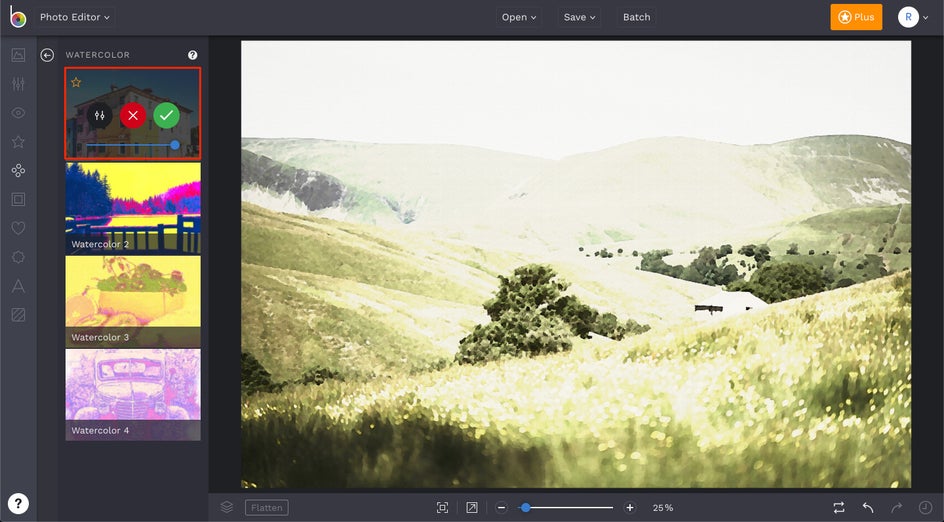Zoom out with the minus button
Viewport: 944px width, 522px height.
pyautogui.click(x=502, y=508)
